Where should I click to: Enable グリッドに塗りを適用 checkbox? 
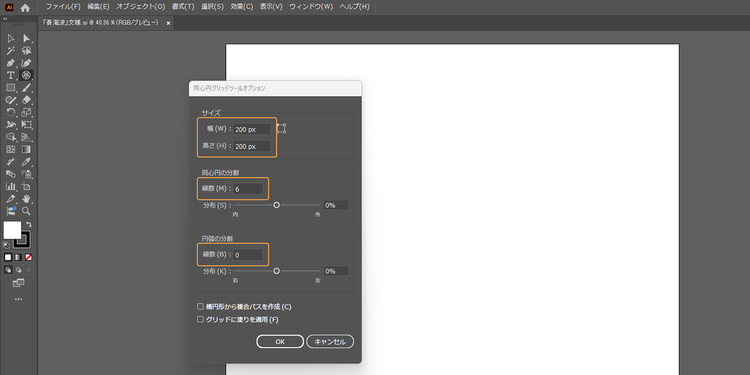point(200,320)
